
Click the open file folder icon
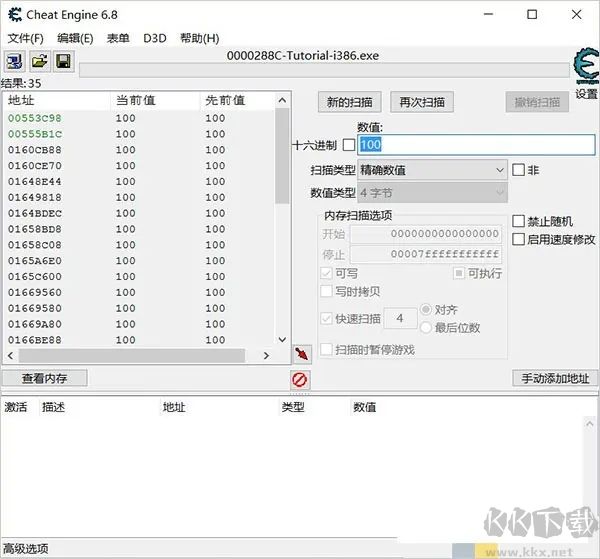tap(39, 62)
